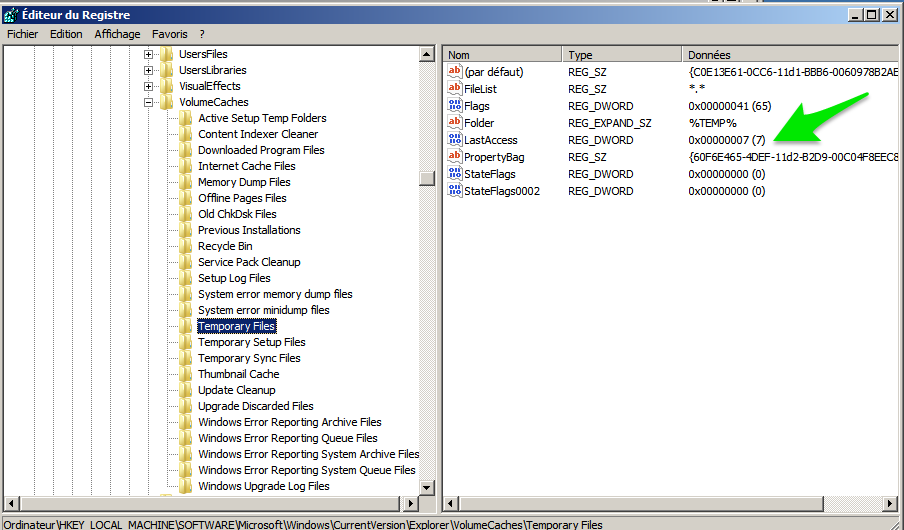904x530 pixels.
Task: Click DWORD icon of Flags value
Action: 455,106
